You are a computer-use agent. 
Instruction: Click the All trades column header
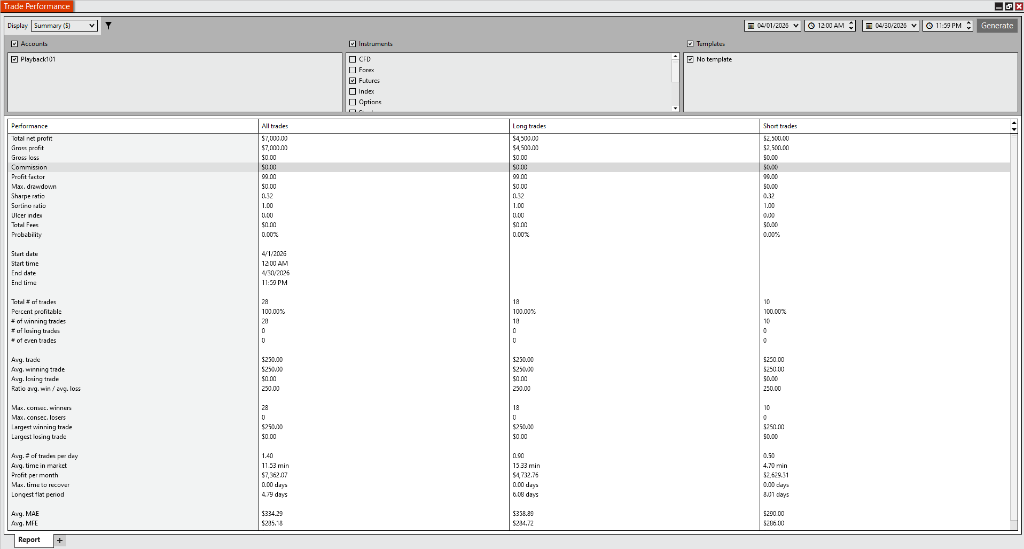click(384, 126)
